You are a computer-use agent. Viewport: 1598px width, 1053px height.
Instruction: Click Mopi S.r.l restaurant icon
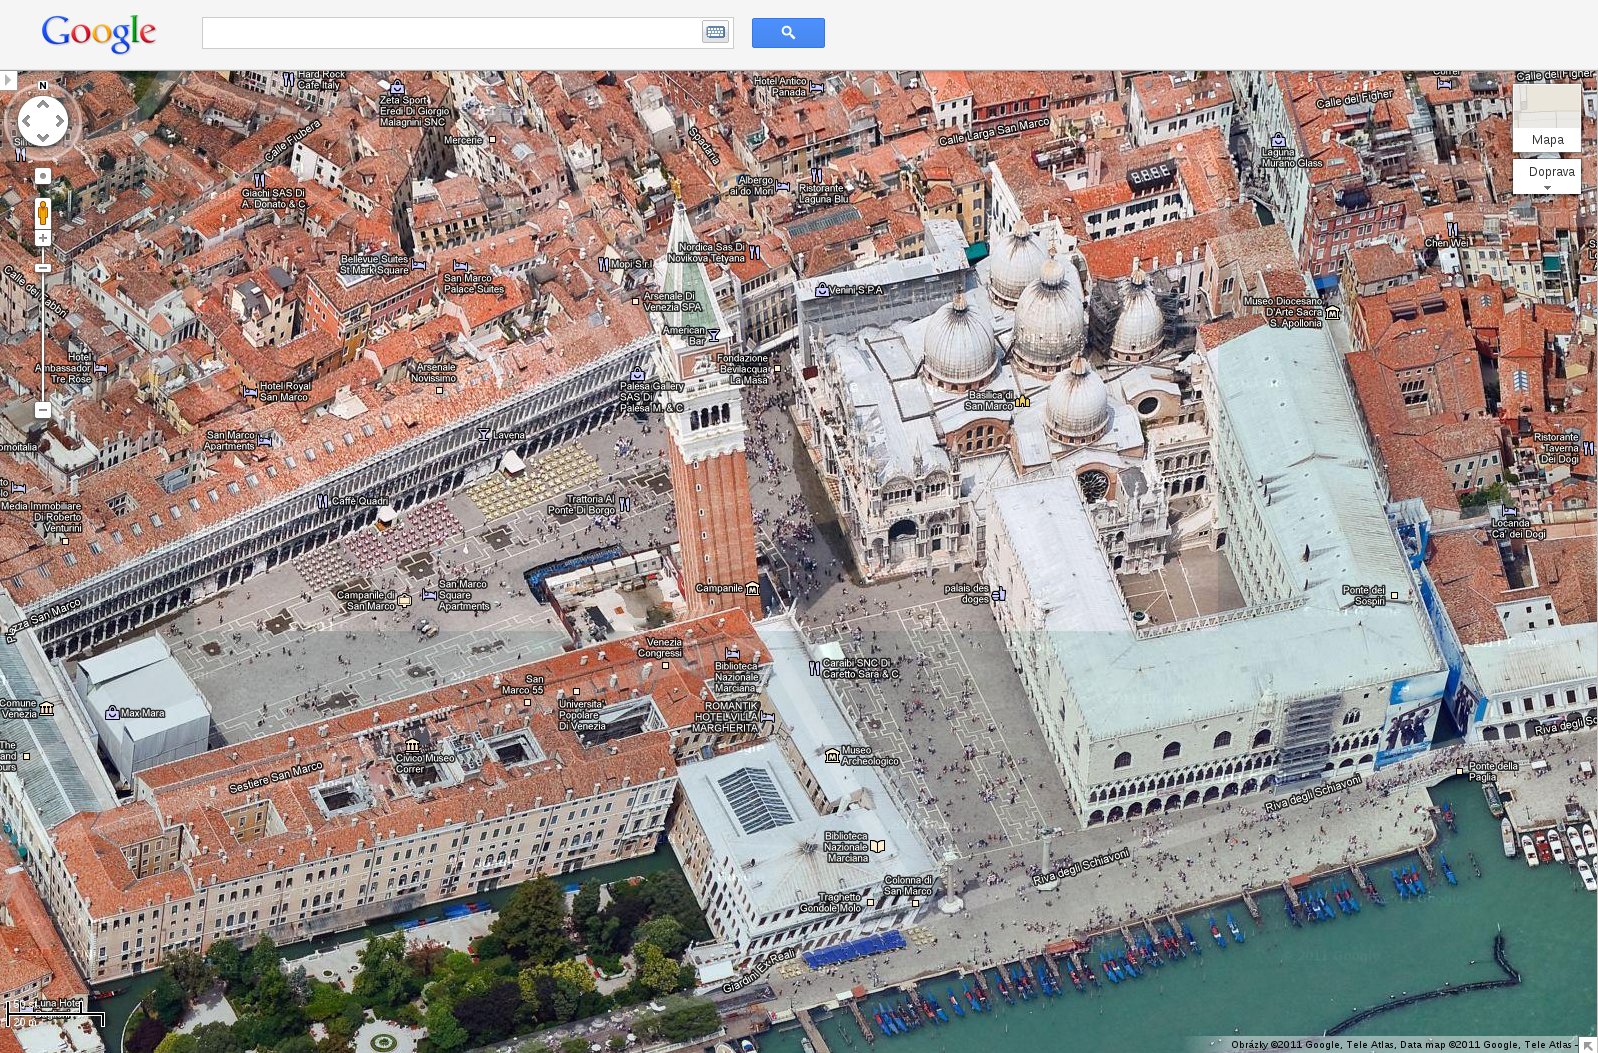point(603,265)
